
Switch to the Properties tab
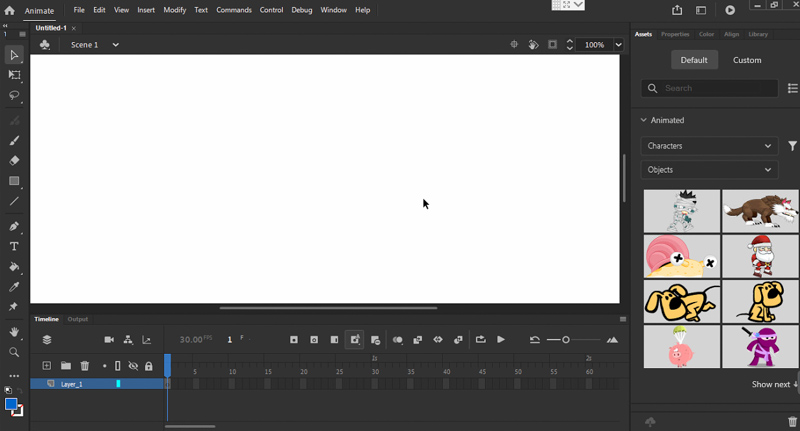675,34
